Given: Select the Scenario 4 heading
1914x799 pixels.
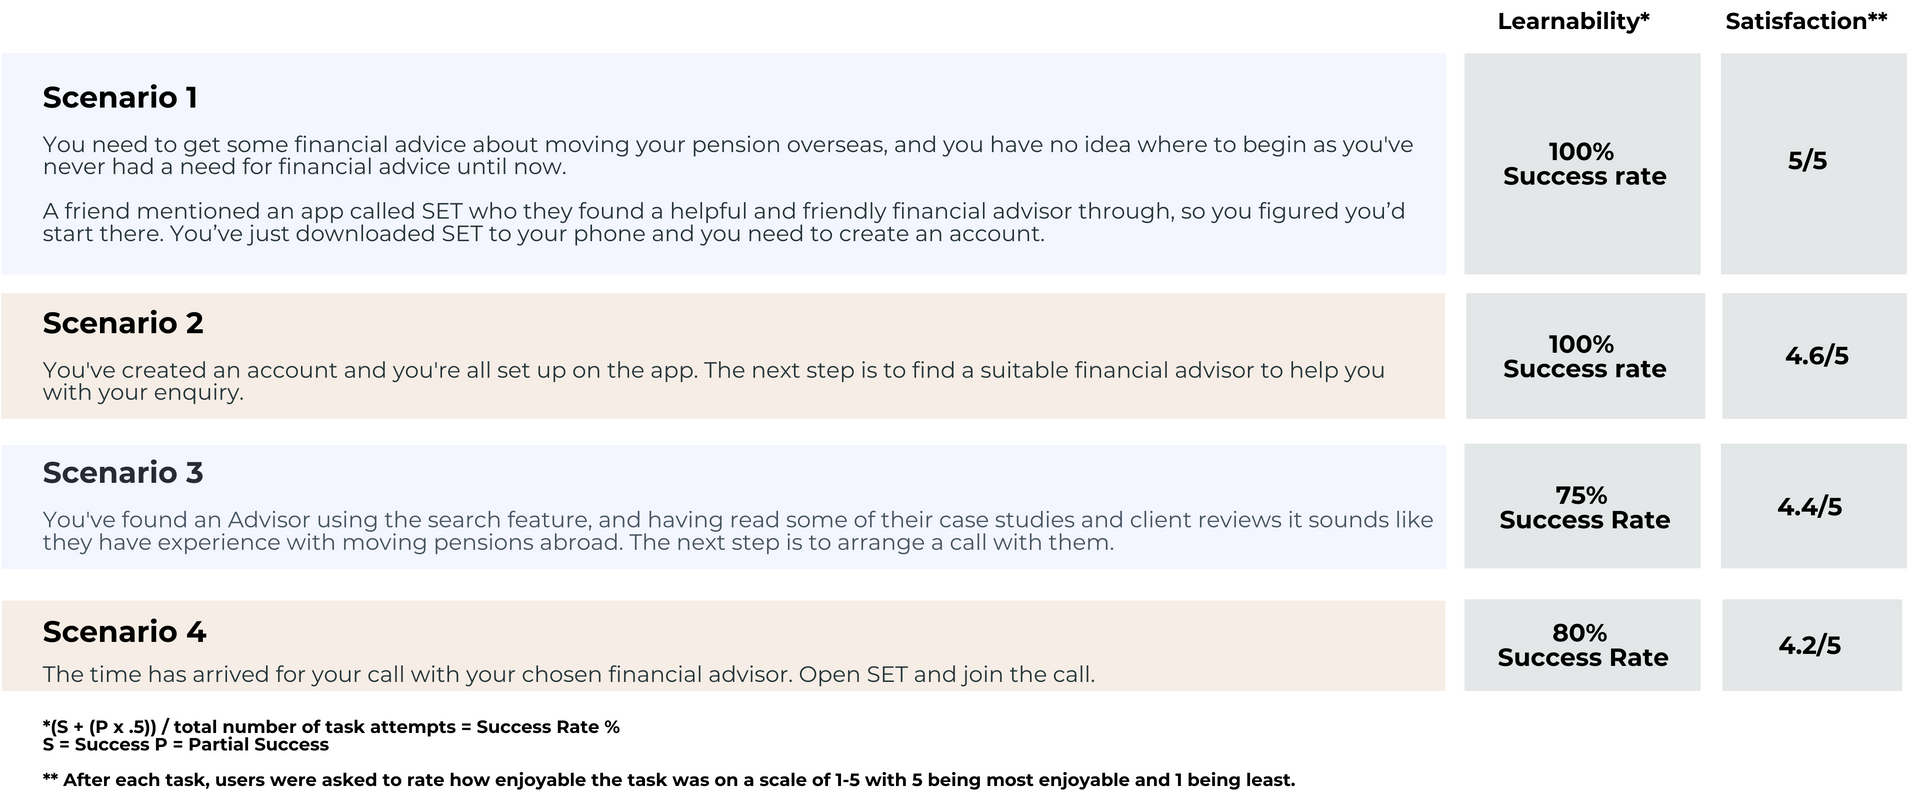Looking at the screenshot, I should click(x=124, y=631).
